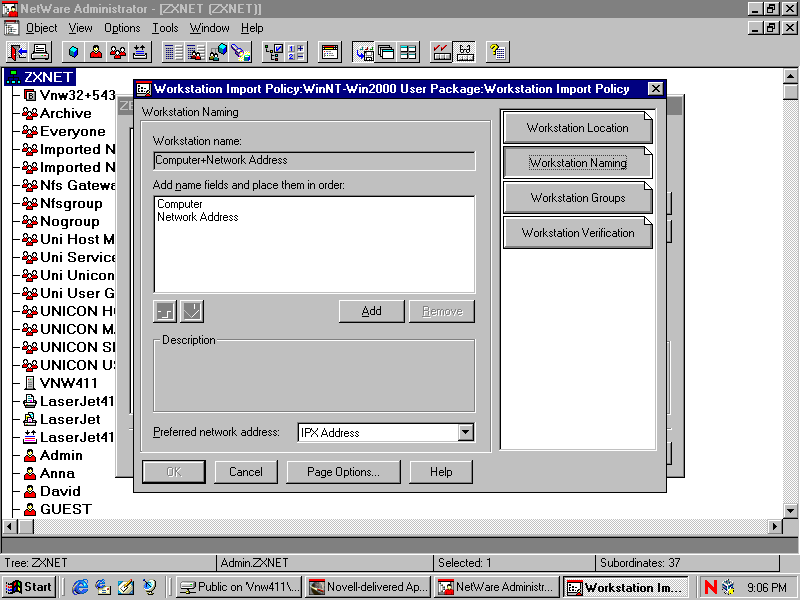Click the cascade windows toolbar icon
The image size is (800, 600).
click(x=386, y=52)
